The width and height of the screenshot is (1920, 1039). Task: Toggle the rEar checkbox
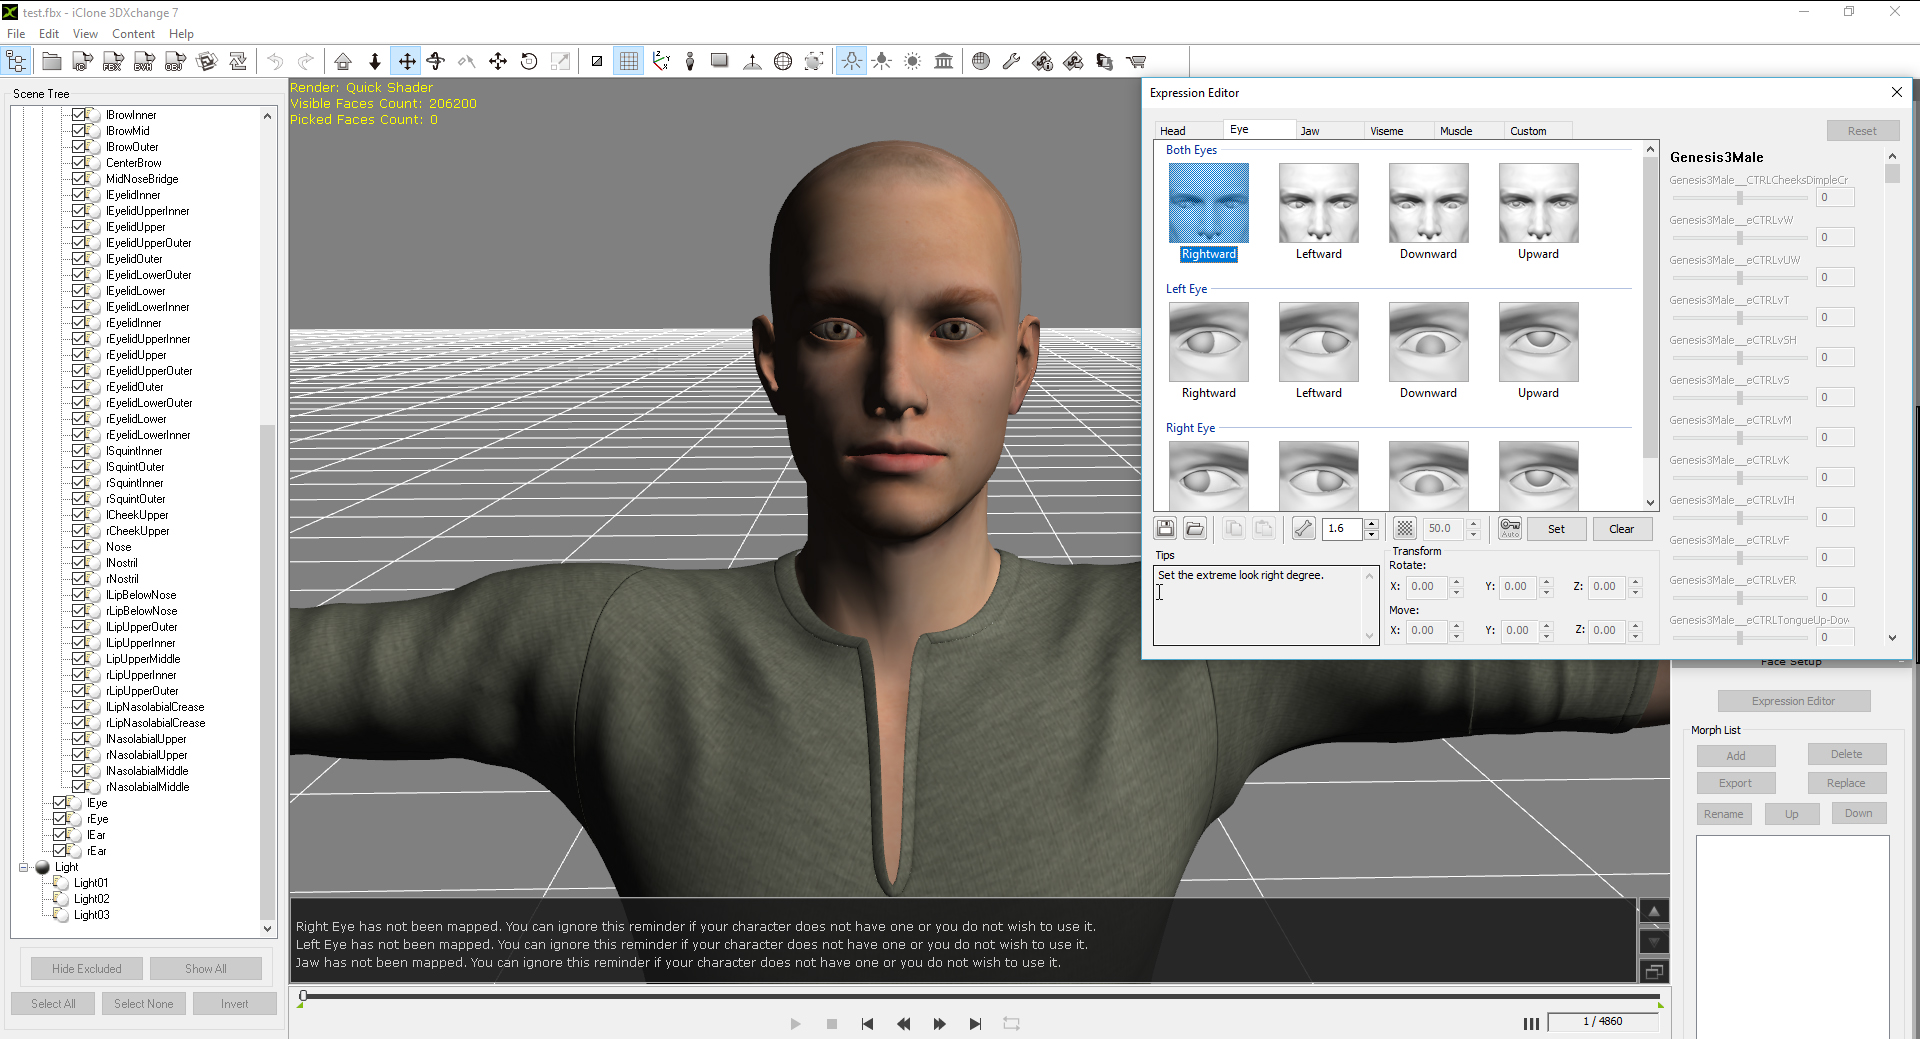(x=60, y=851)
